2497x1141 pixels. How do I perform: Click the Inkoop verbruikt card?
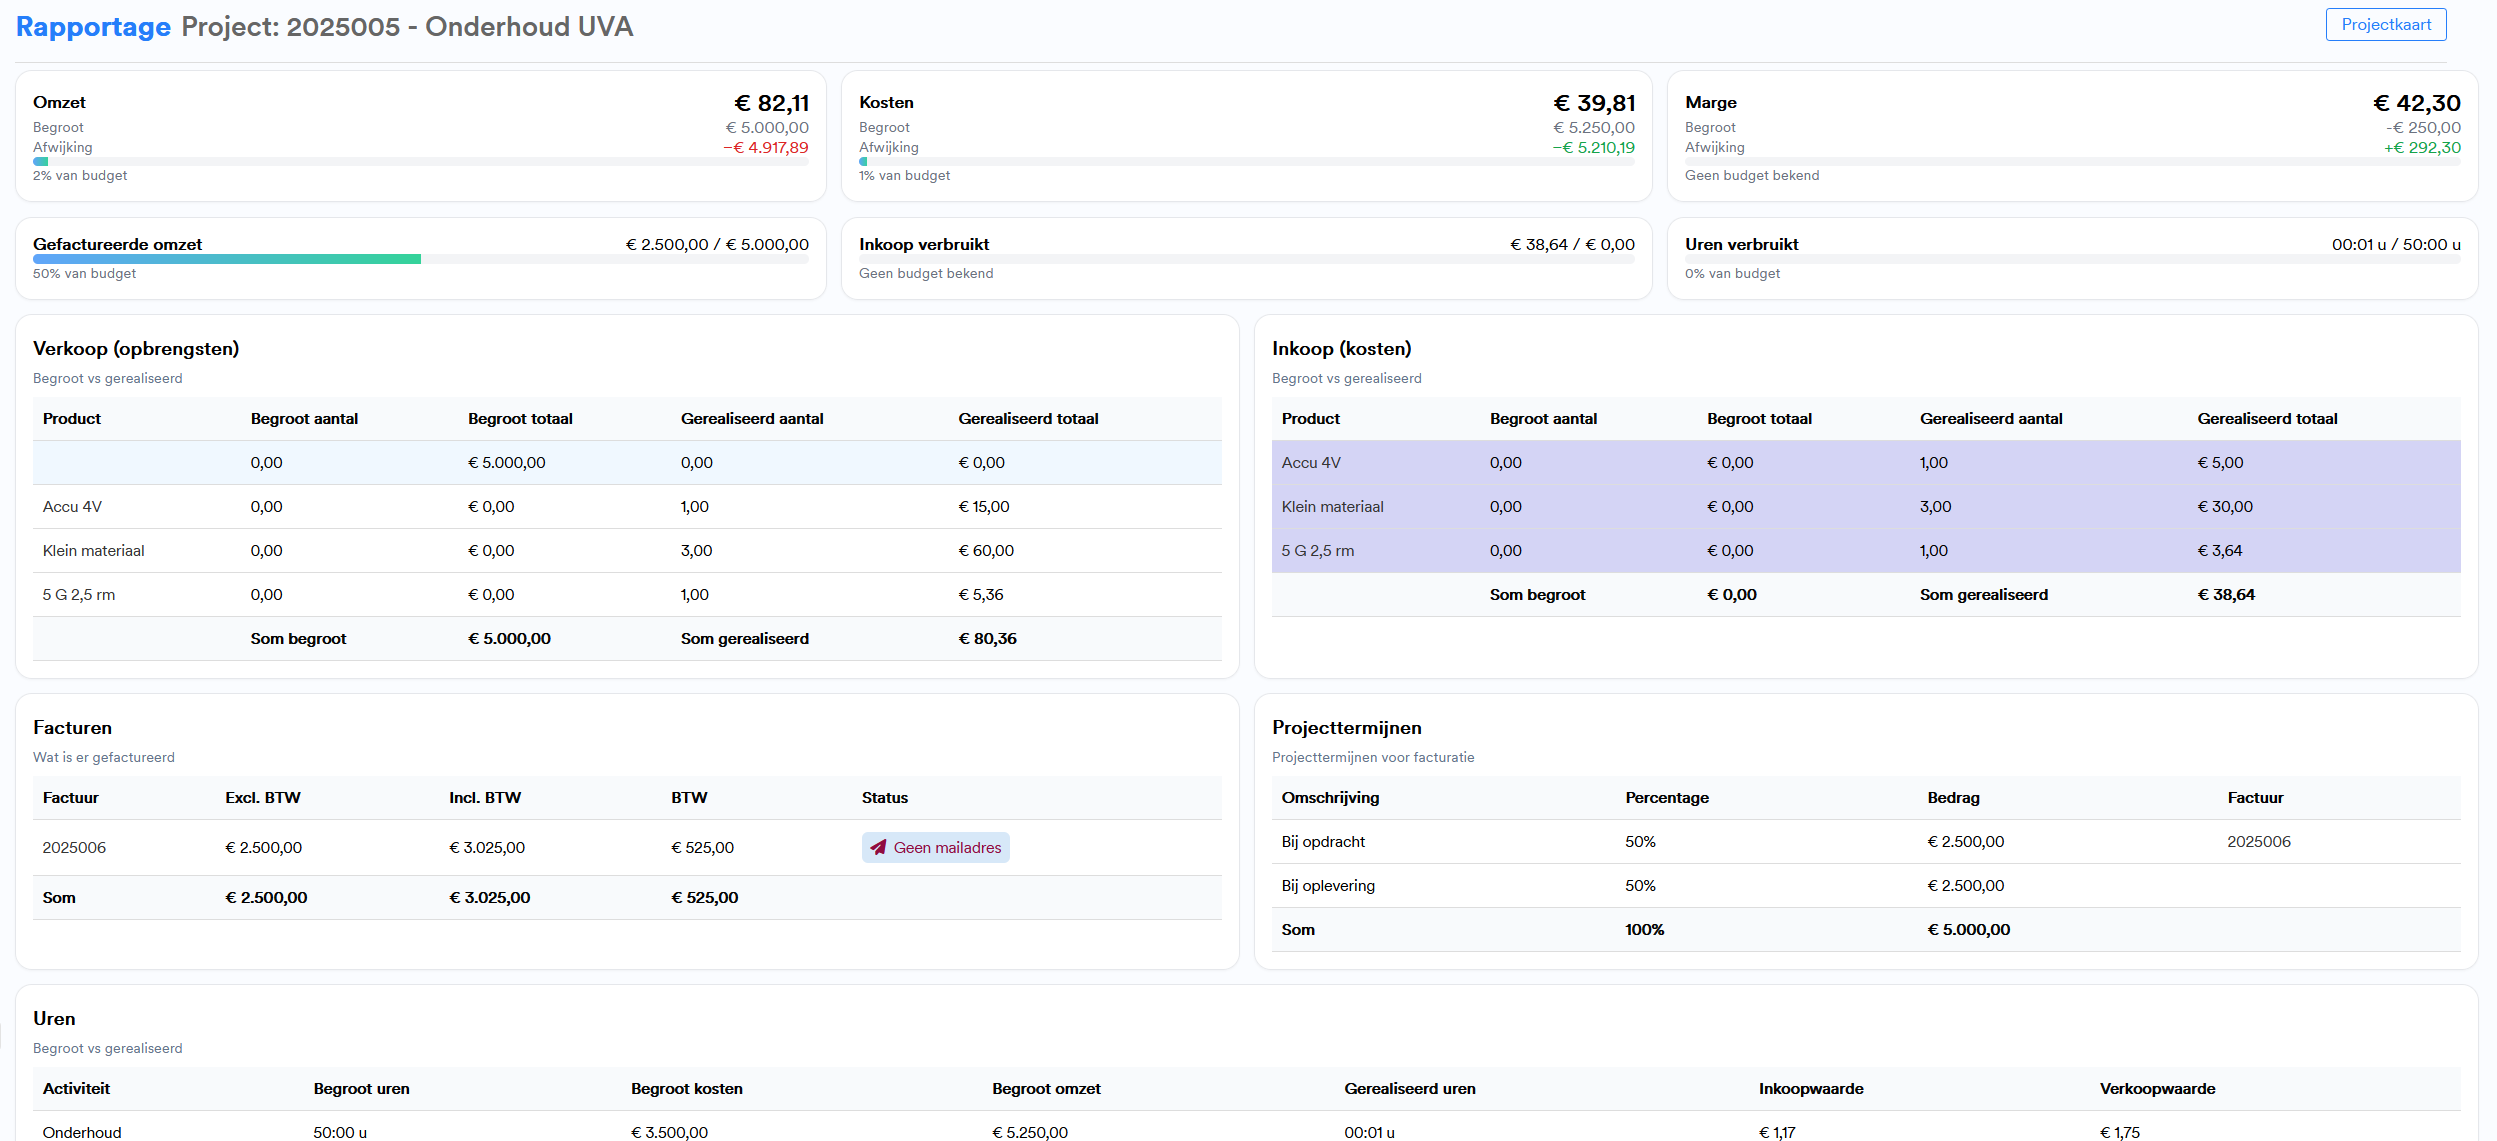click(x=1246, y=258)
